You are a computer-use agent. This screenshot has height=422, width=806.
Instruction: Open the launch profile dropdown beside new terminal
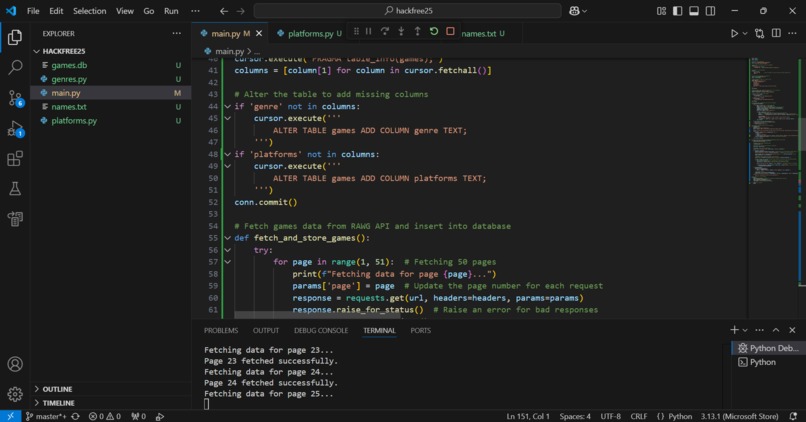(745, 330)
